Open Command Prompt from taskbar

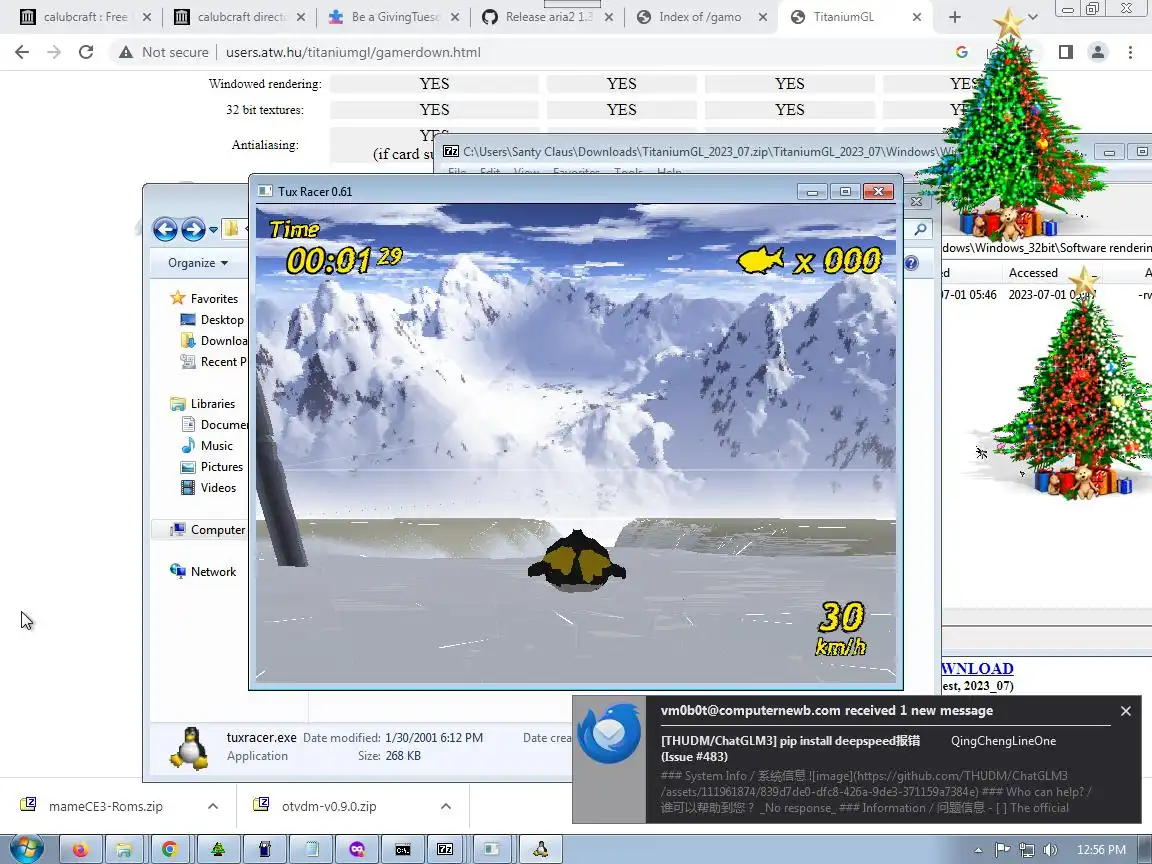tap(403, 850)
